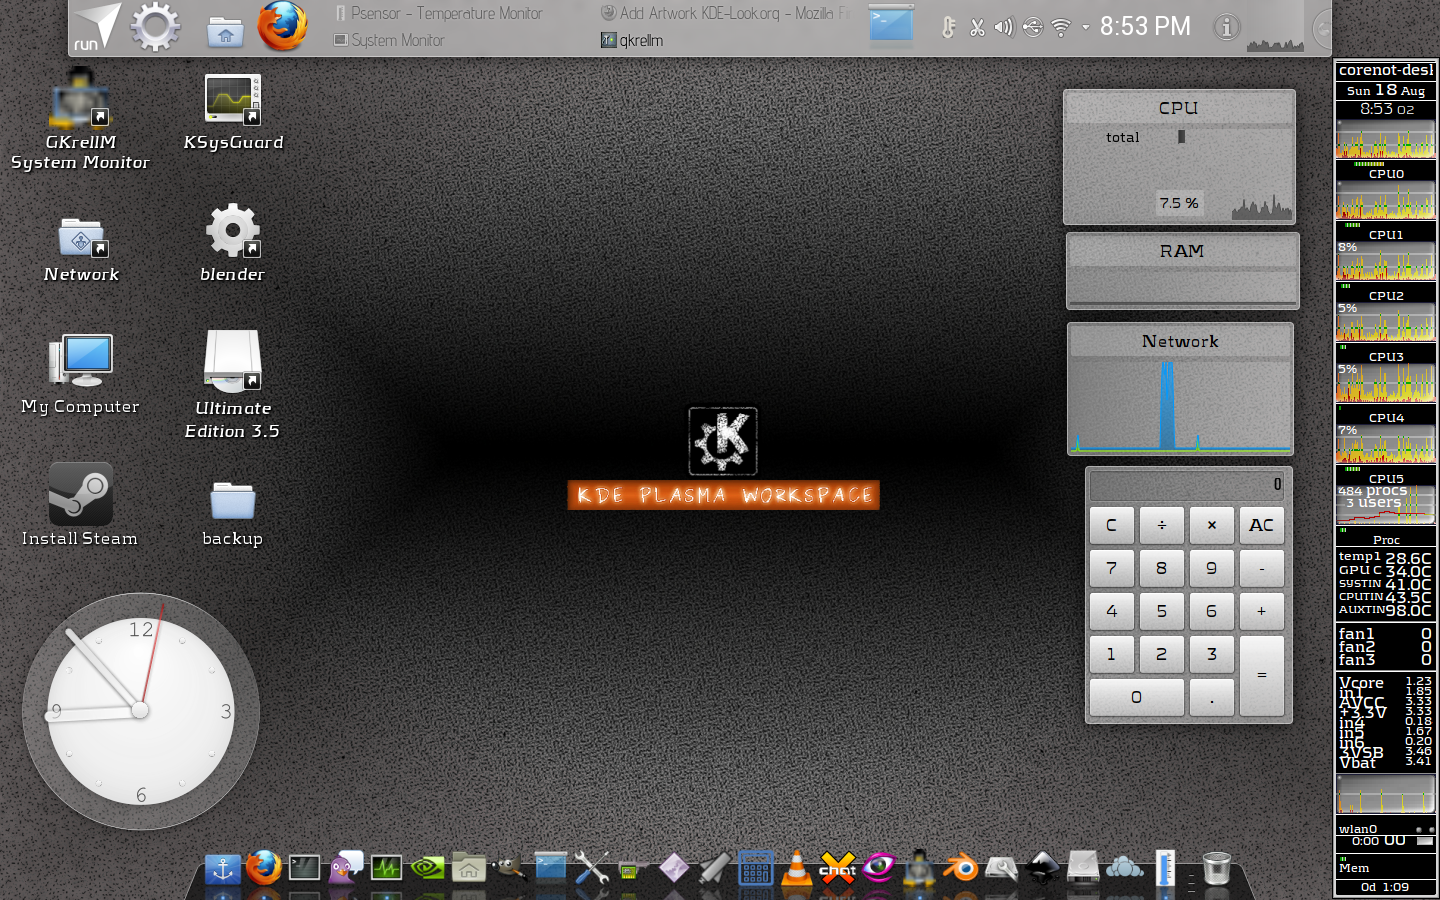The width and height of the screenshot is (1440, 900).
Task: Click the calculator 0 key
Action: pos(1137,697)
